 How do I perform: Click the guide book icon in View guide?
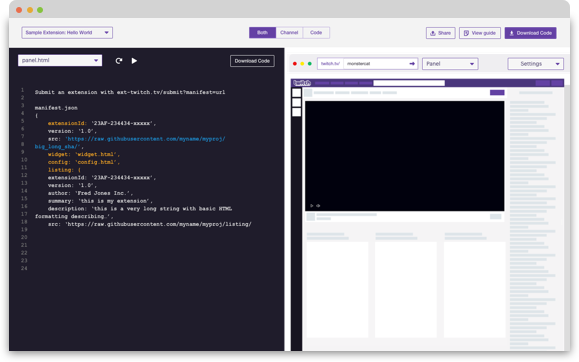pyautogui.click(x=466, y=33)
